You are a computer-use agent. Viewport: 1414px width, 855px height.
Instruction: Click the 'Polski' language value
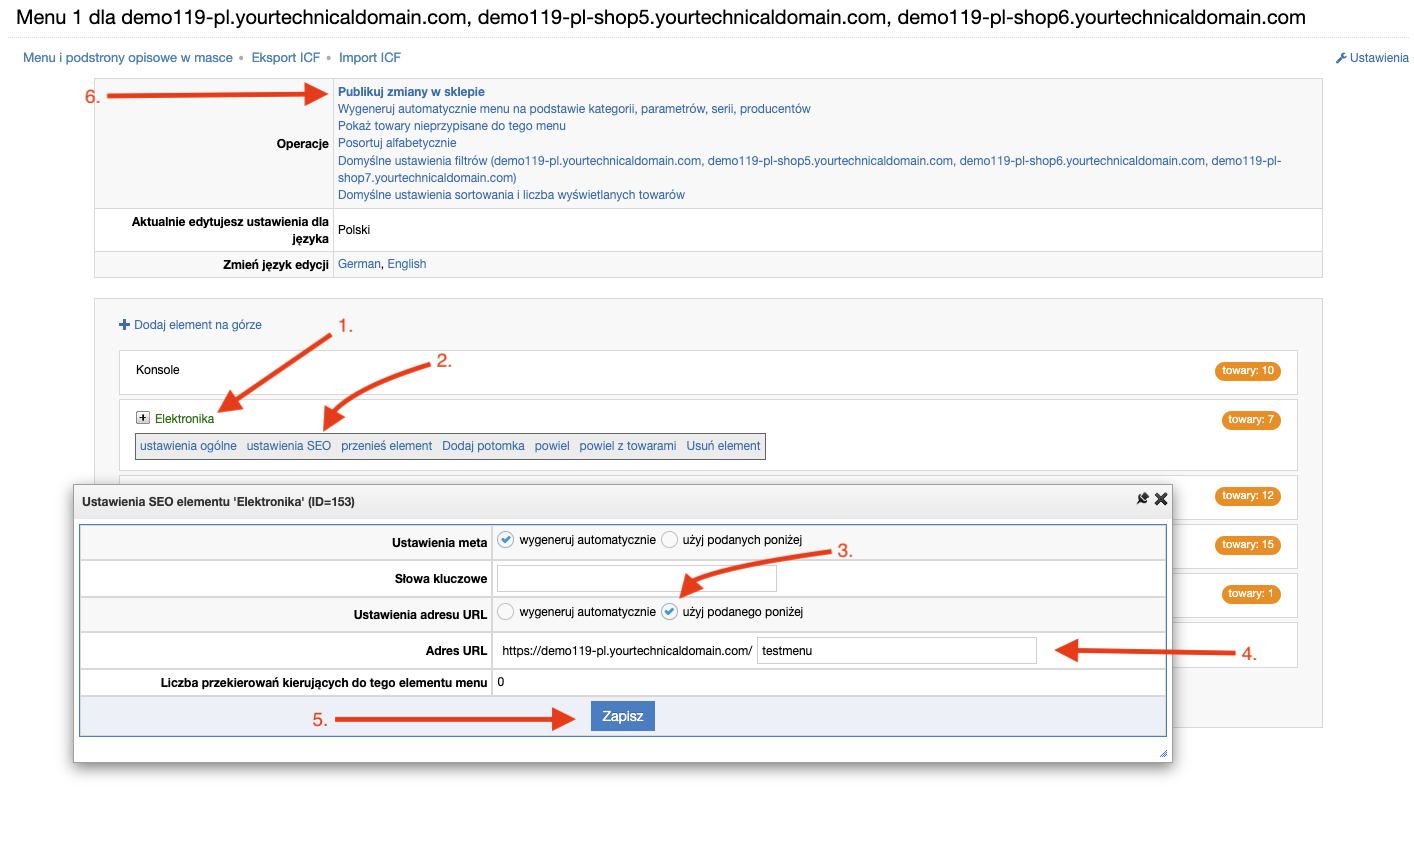tap(354, 230)
